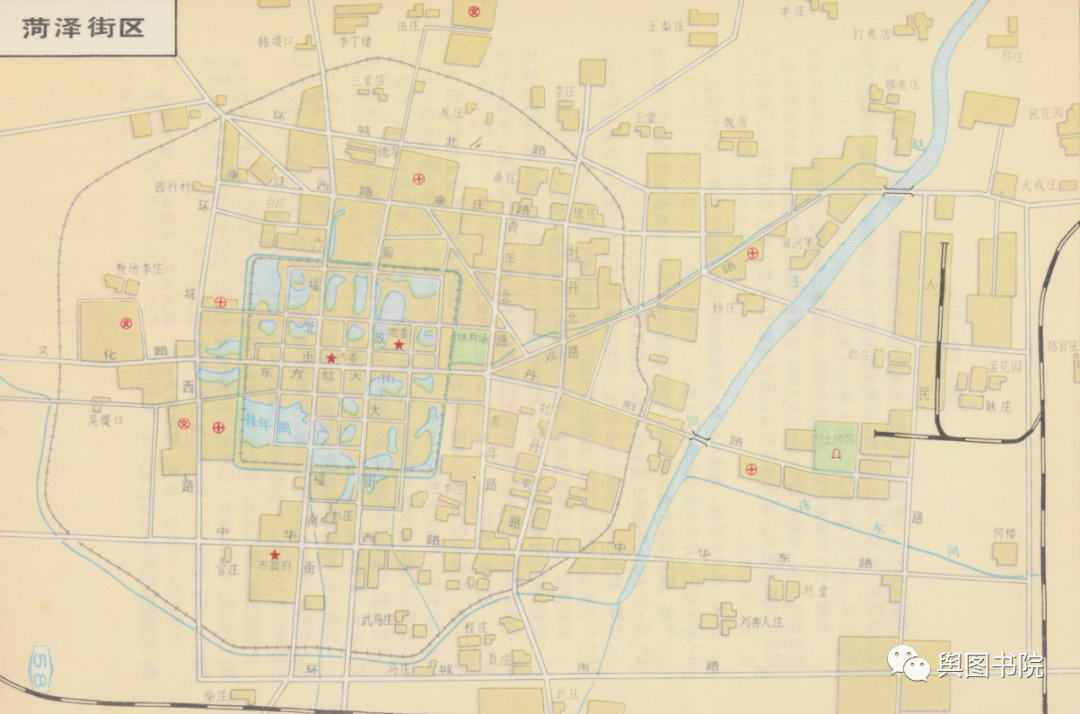The width and height of the screenshot is (1080, 714).
Task: Click the 518 route marker
Action: (39, 668)
